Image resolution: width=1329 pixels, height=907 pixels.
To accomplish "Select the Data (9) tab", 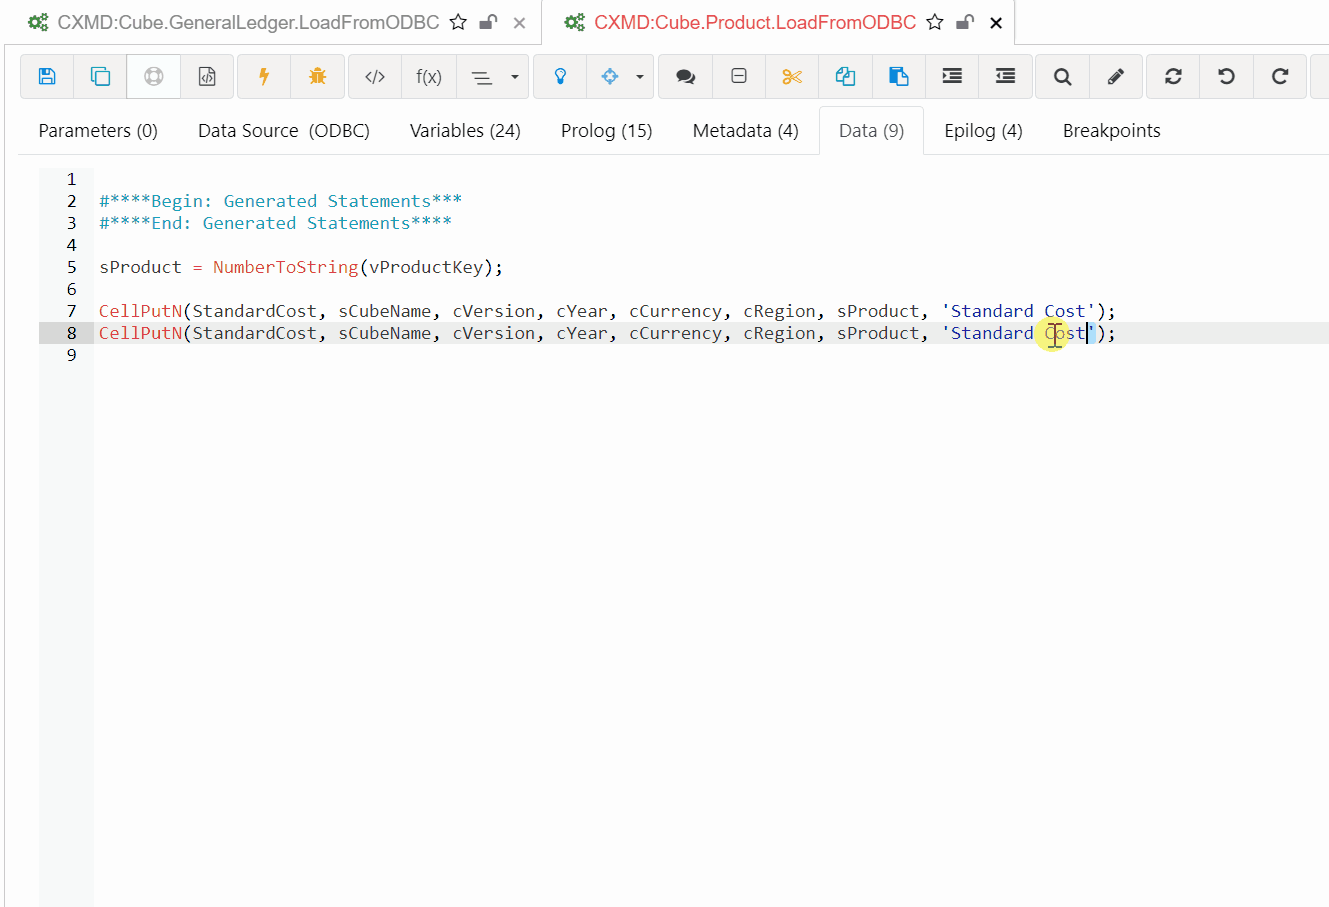I will (x=871, y=131).
